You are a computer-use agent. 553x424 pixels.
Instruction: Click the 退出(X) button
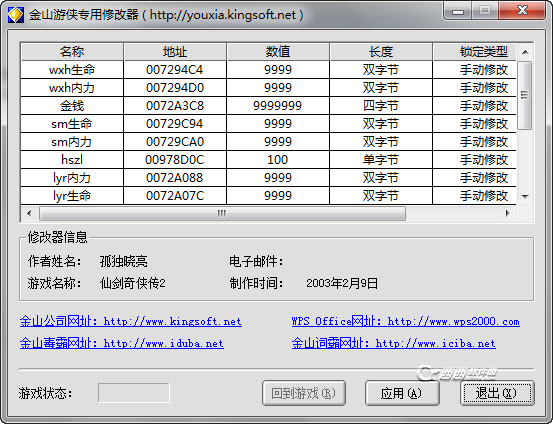click(x=497, y=393)
